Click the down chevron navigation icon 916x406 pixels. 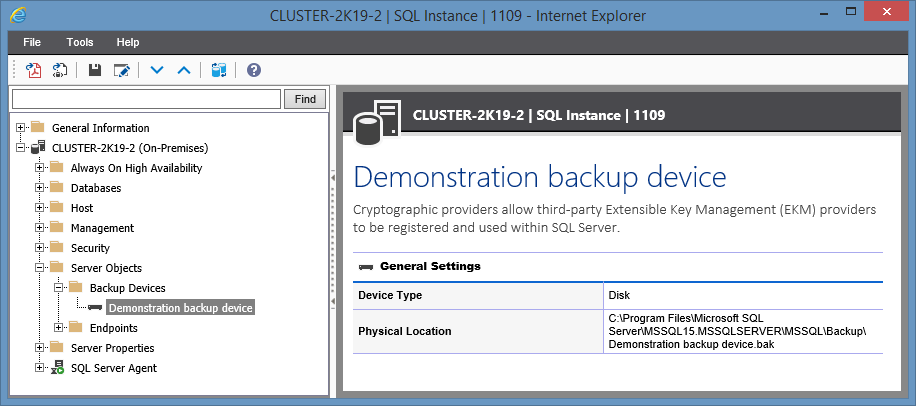(157, 71)
